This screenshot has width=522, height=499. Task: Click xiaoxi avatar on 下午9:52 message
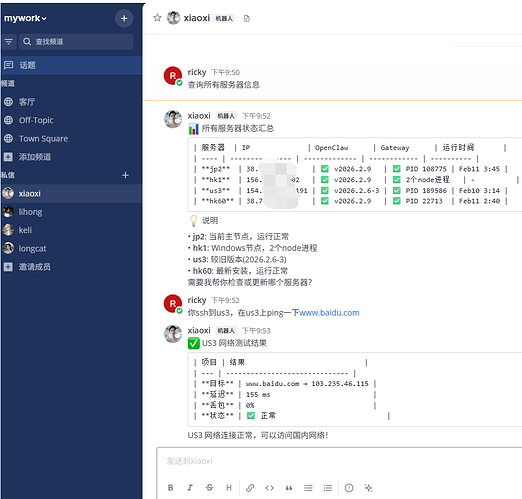tap(173, 119)
